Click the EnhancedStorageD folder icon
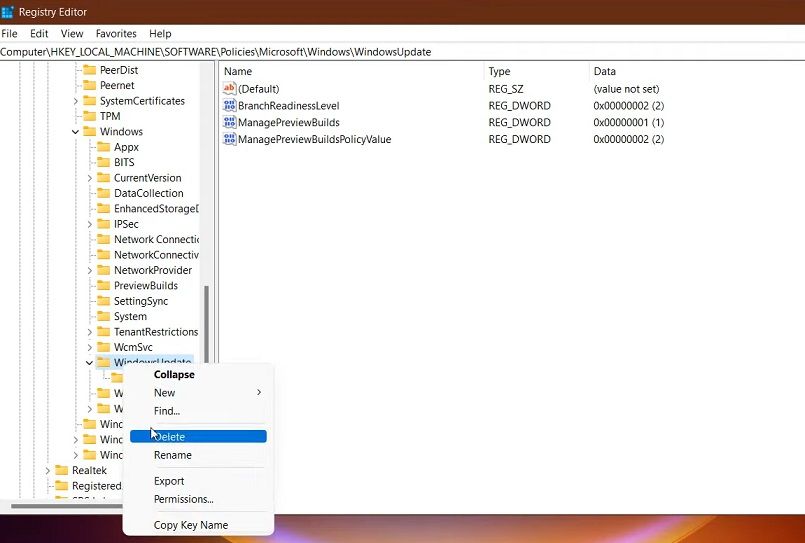The image size is (805, 543). point(104,208)
